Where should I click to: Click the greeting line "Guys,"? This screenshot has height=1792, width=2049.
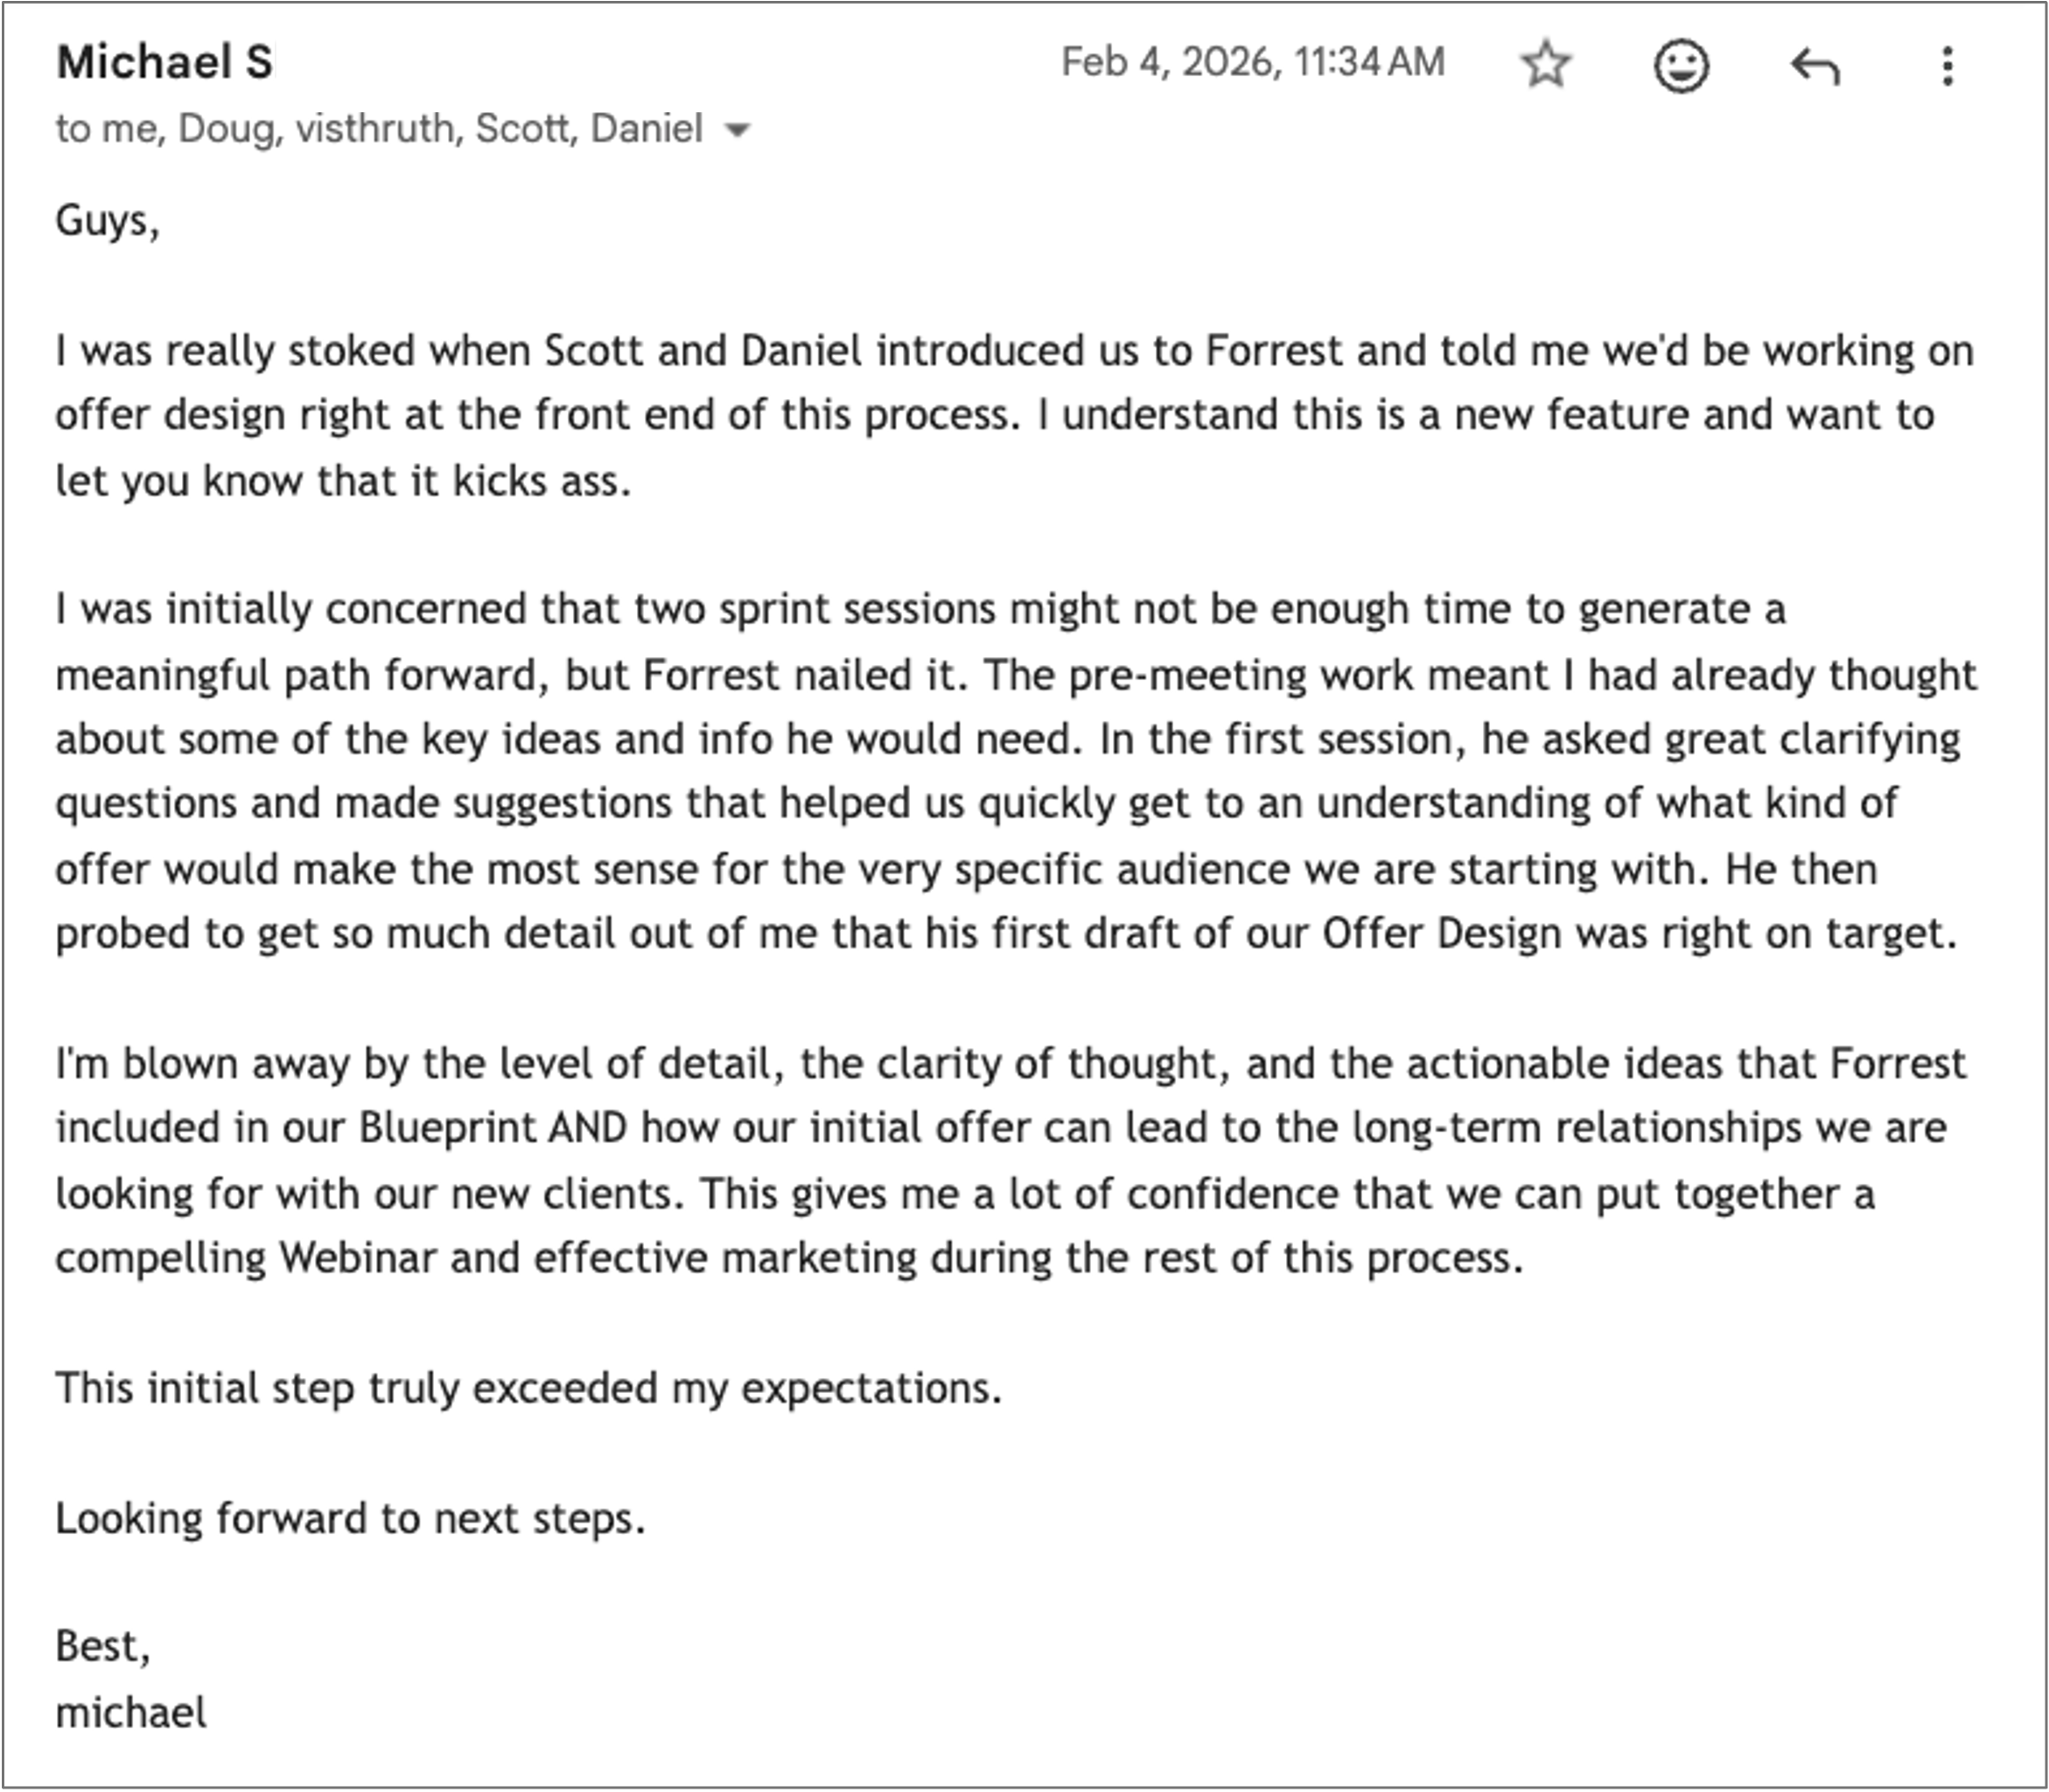tap(107, 220)
